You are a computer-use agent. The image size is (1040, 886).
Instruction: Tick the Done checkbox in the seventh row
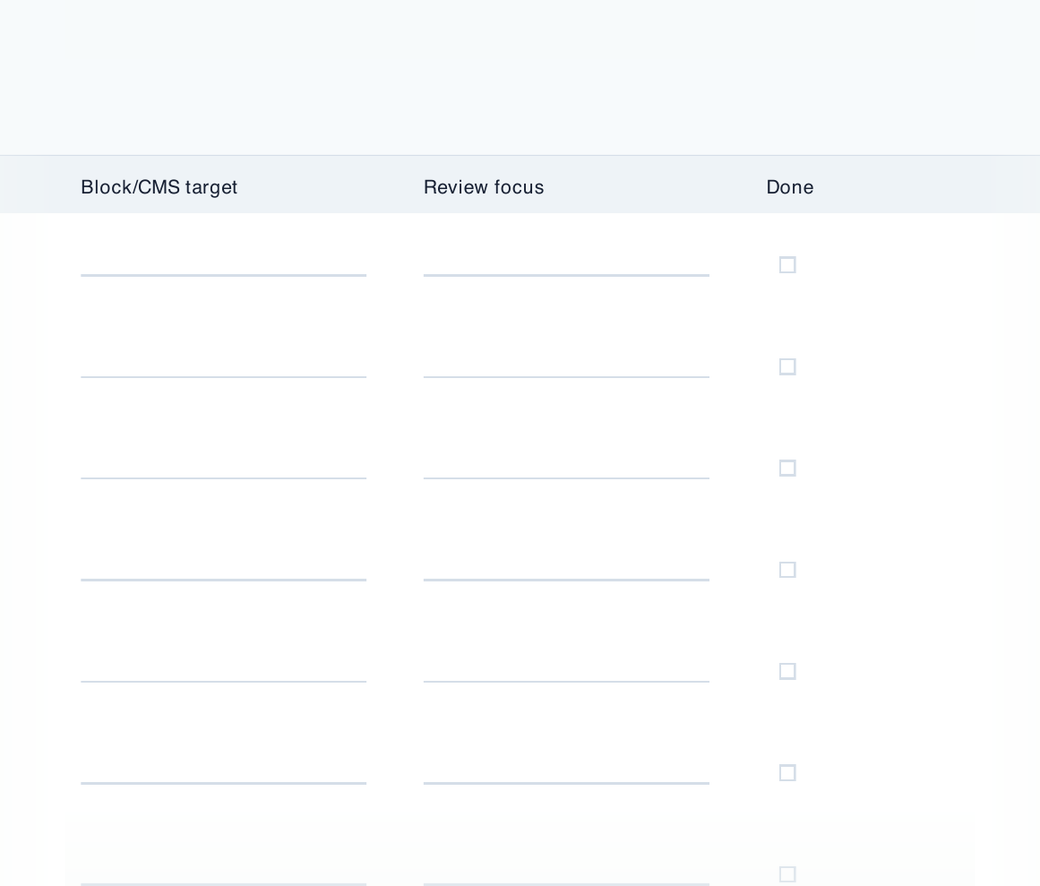click(x=787, y=874)
